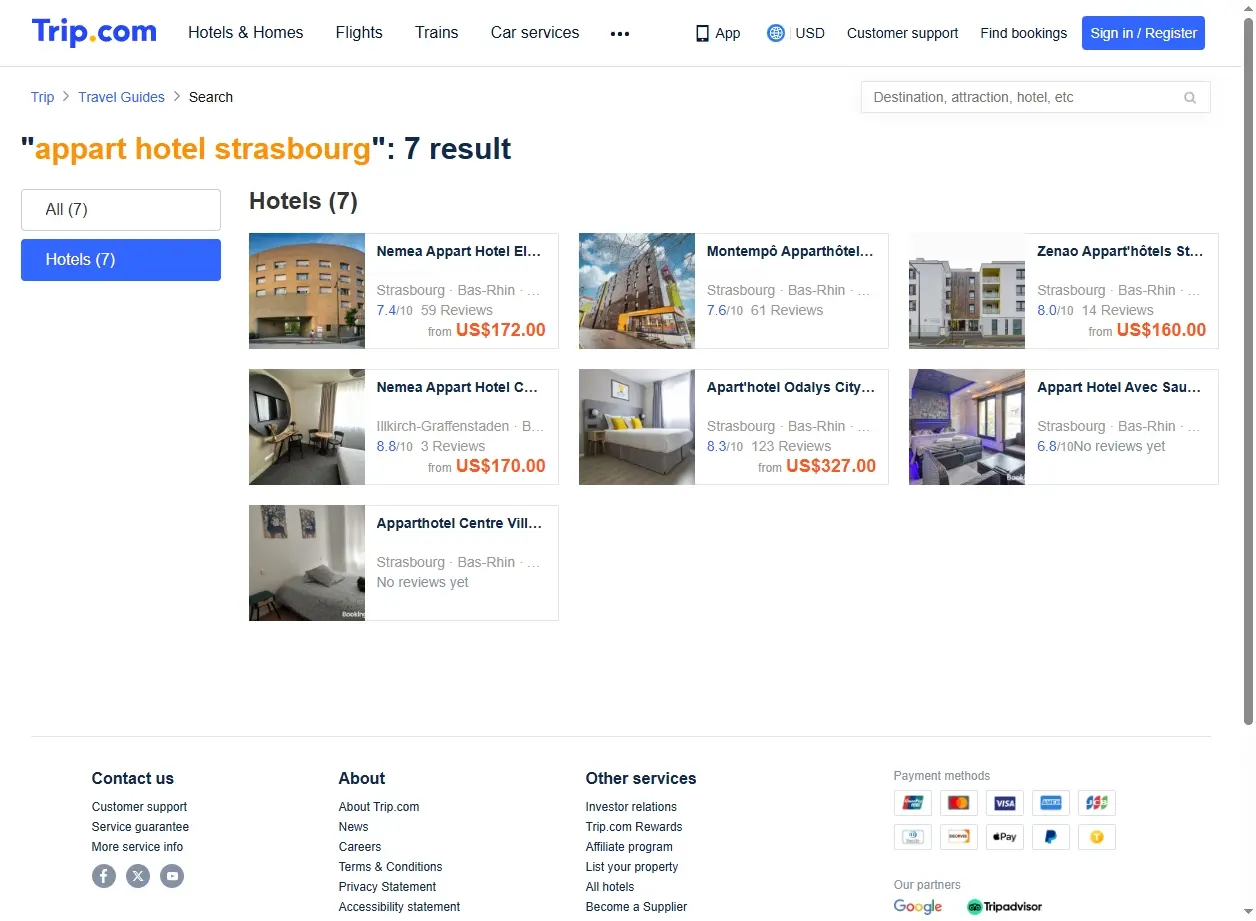
Task: Open the three-dots more menu in header
Action: point(620,33)
